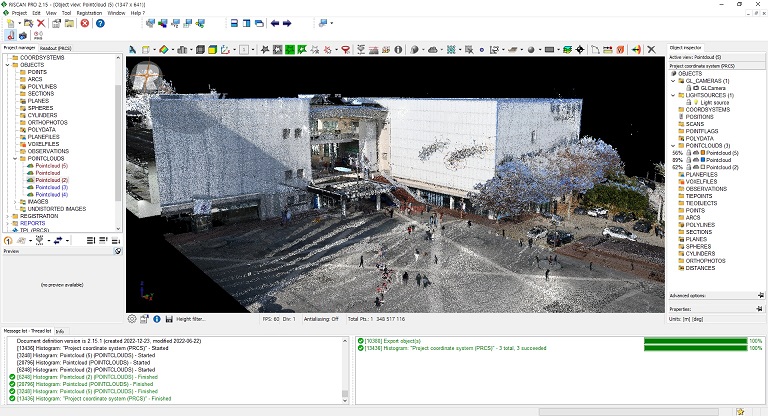Viewport: 768px width, 416px height.
Task: Click the camera icon in the second toolbar row
Action: tap(23, 35)
